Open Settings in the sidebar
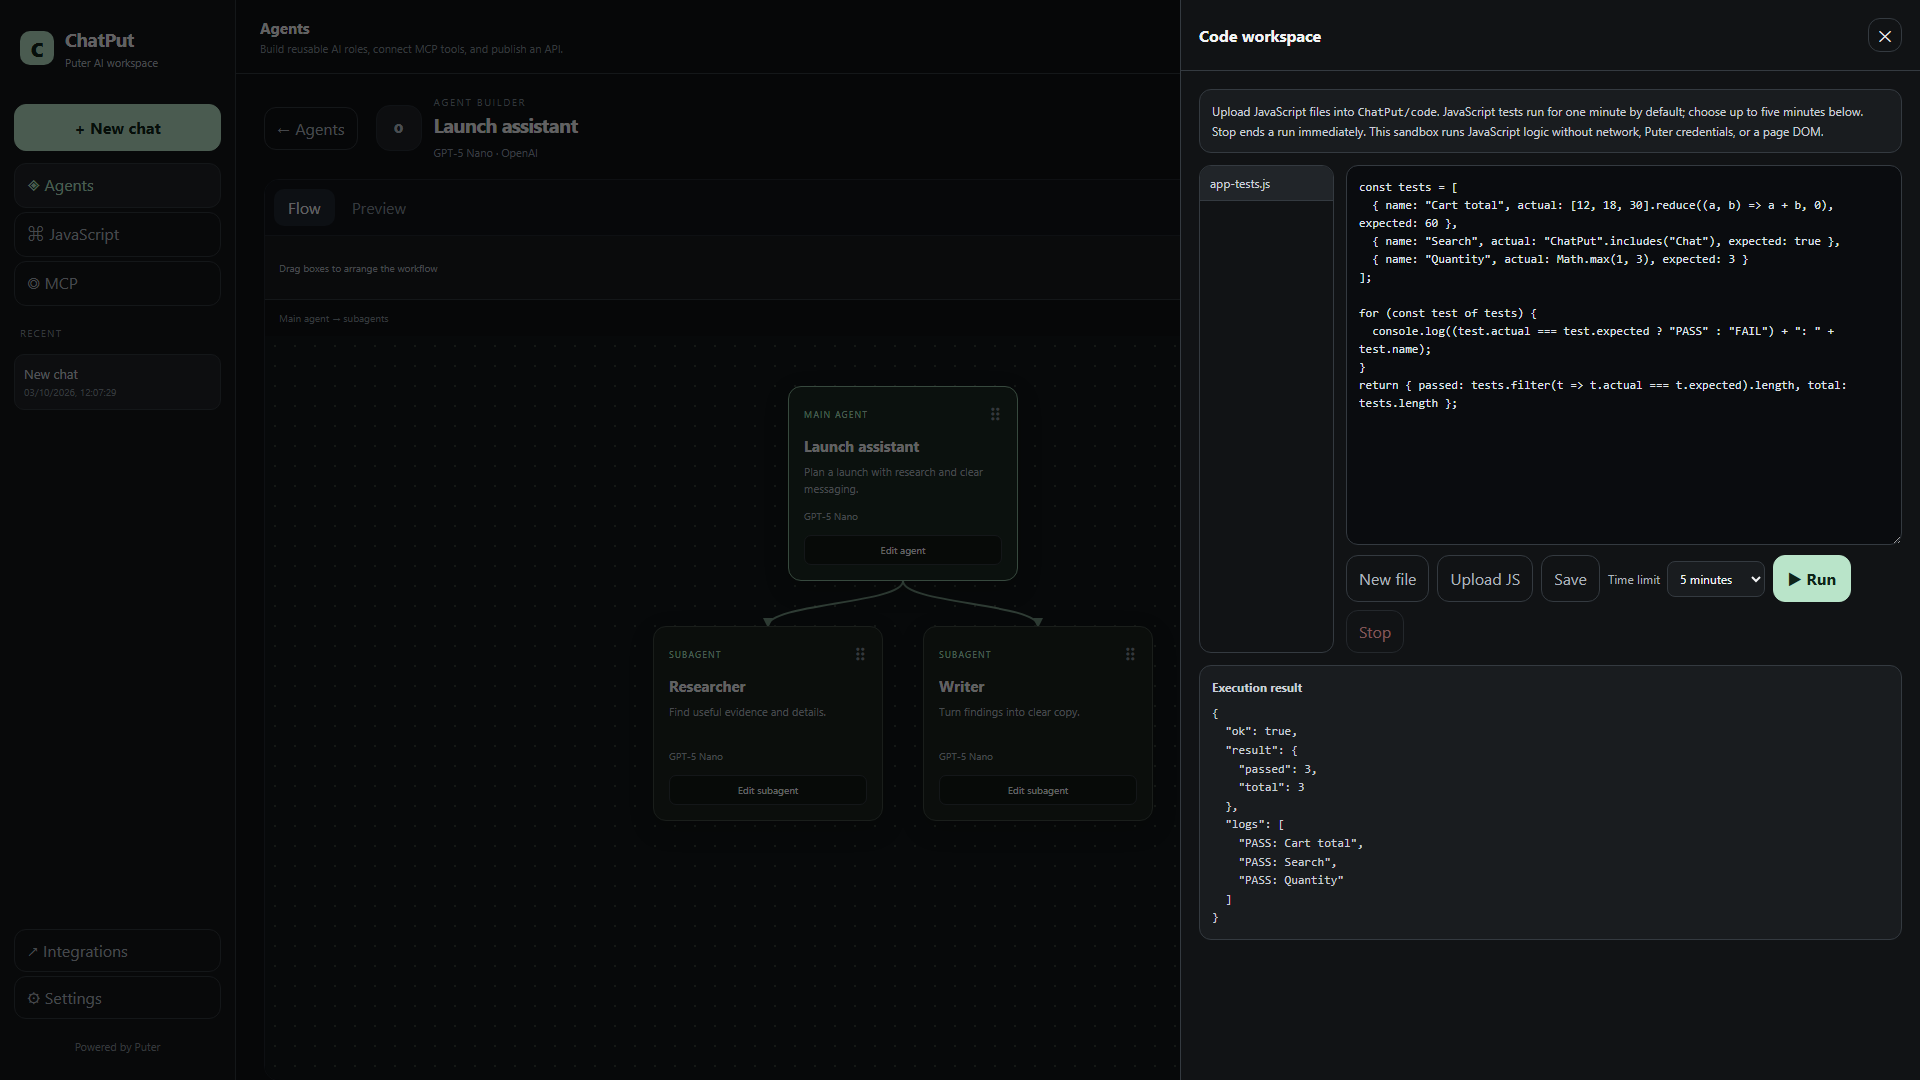The width and height of the screenshot is (1920, 1080). pyautogui.click(x=117, y=998)
